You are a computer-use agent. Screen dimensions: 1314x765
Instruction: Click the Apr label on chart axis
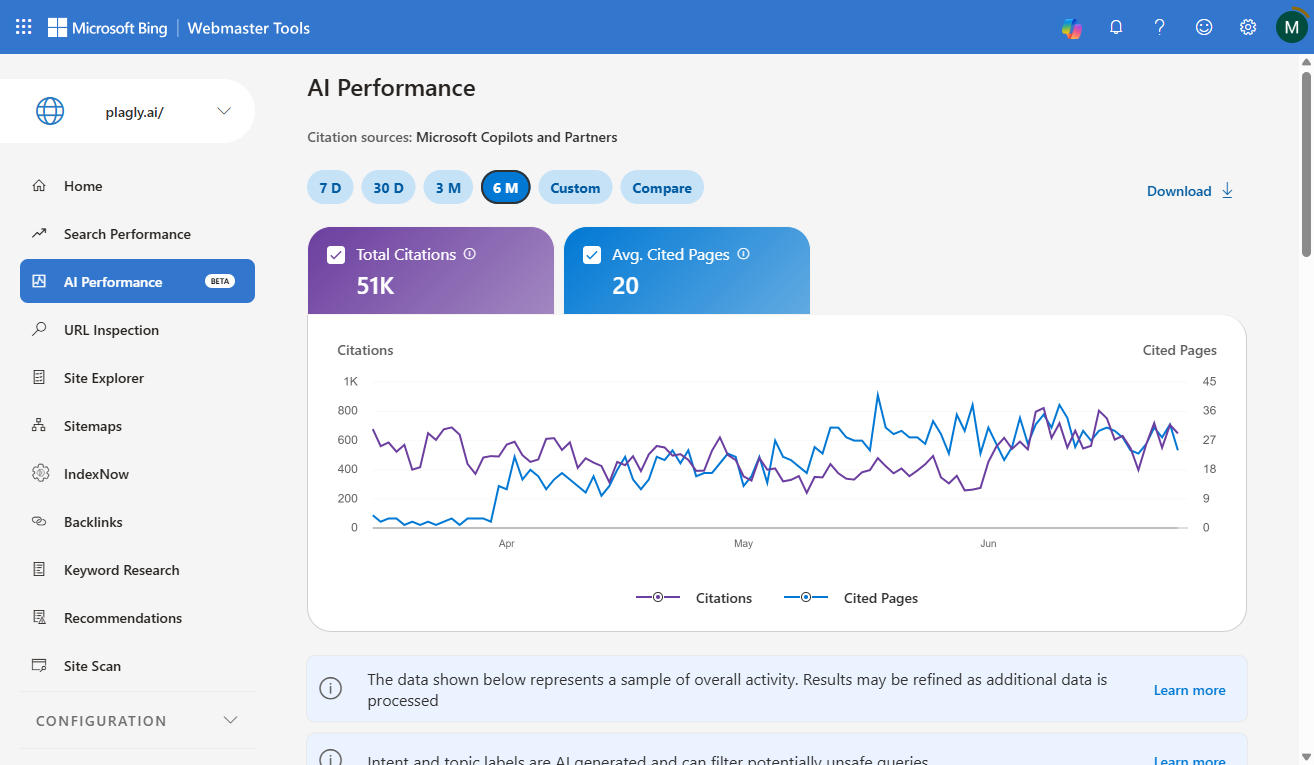pos(506,544)
